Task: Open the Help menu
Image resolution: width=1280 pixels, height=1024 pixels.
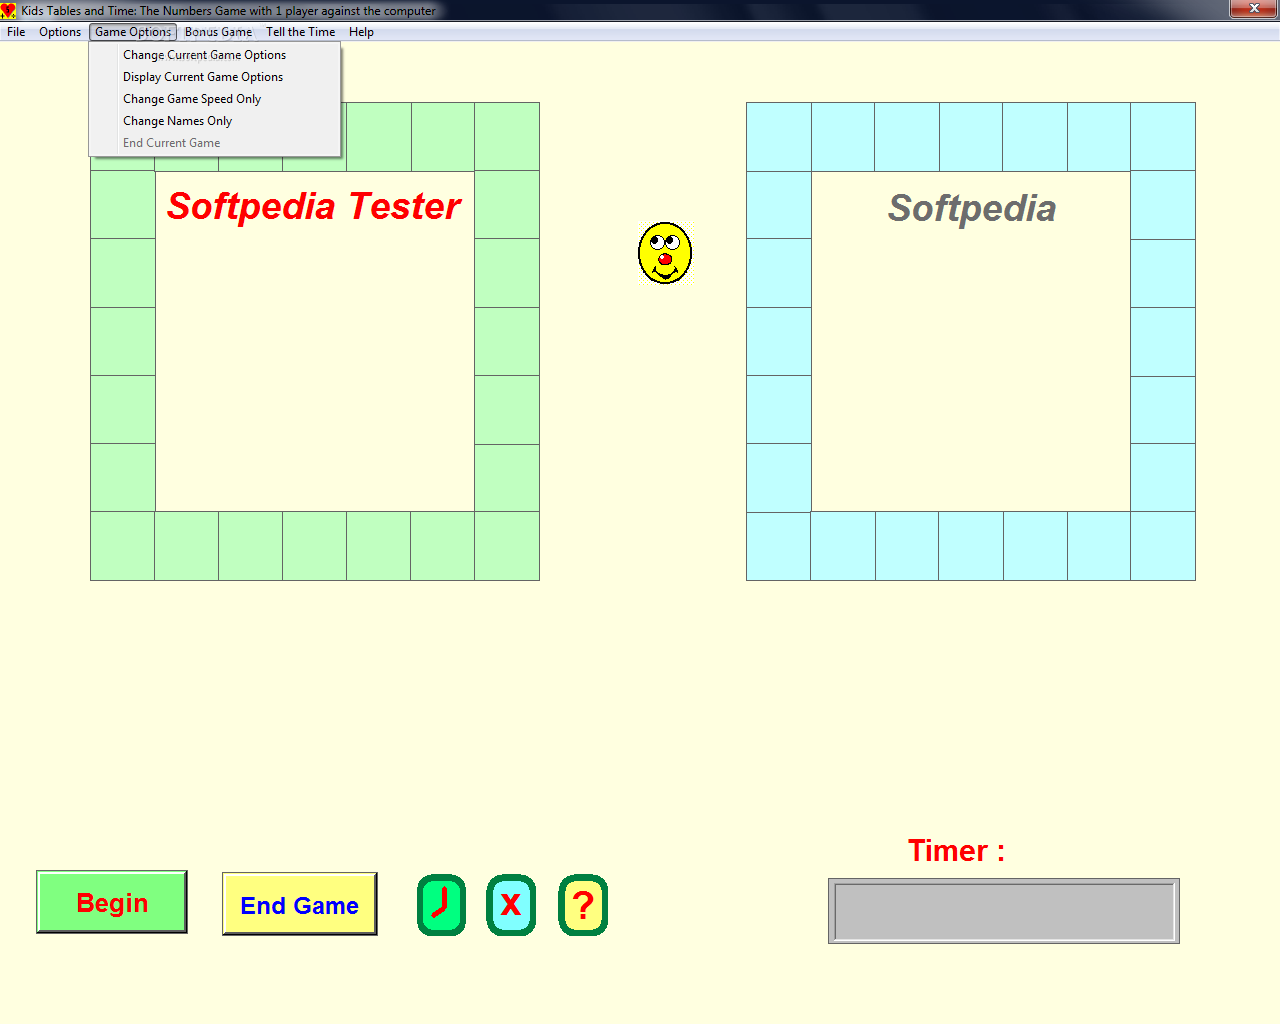Action: coord(361,32)
